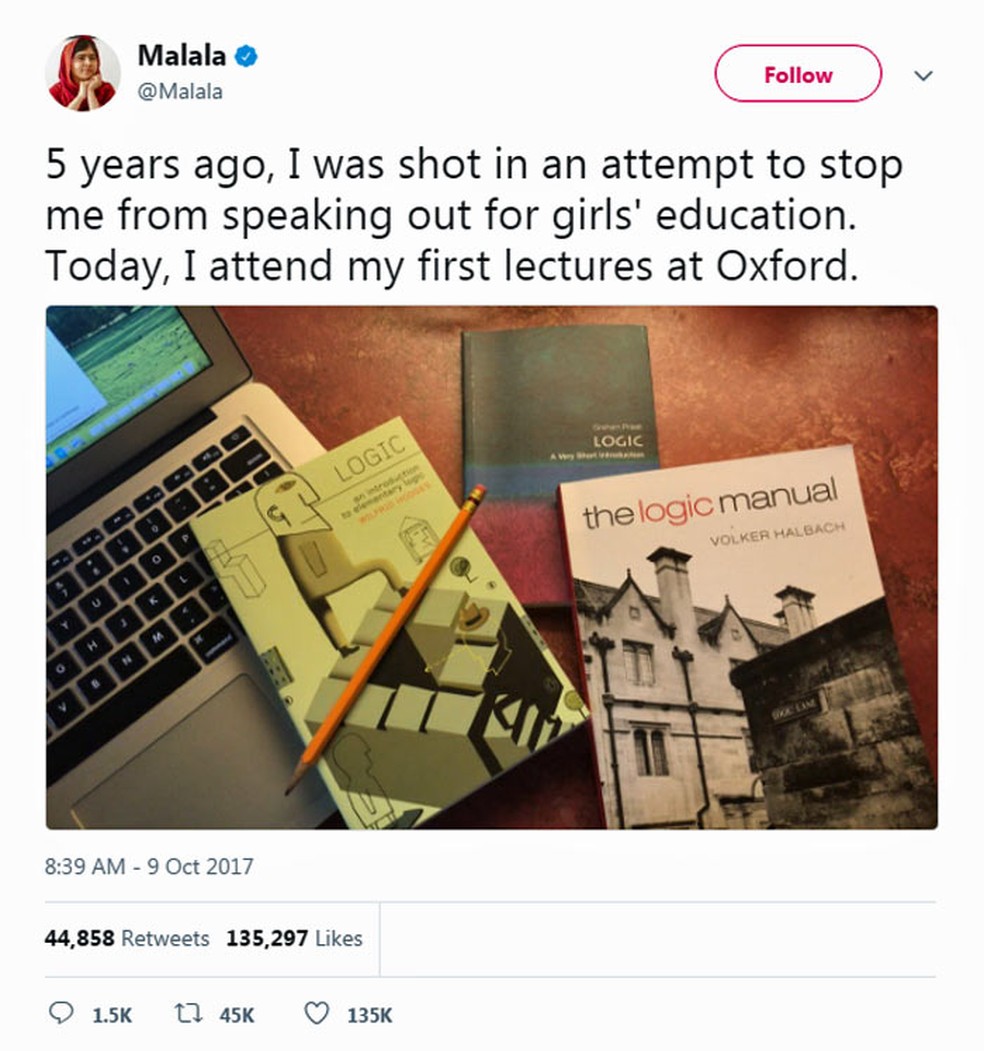Expand the tweet actions dropdown arrow
The image size is (984, 1051).
[925, 74]
